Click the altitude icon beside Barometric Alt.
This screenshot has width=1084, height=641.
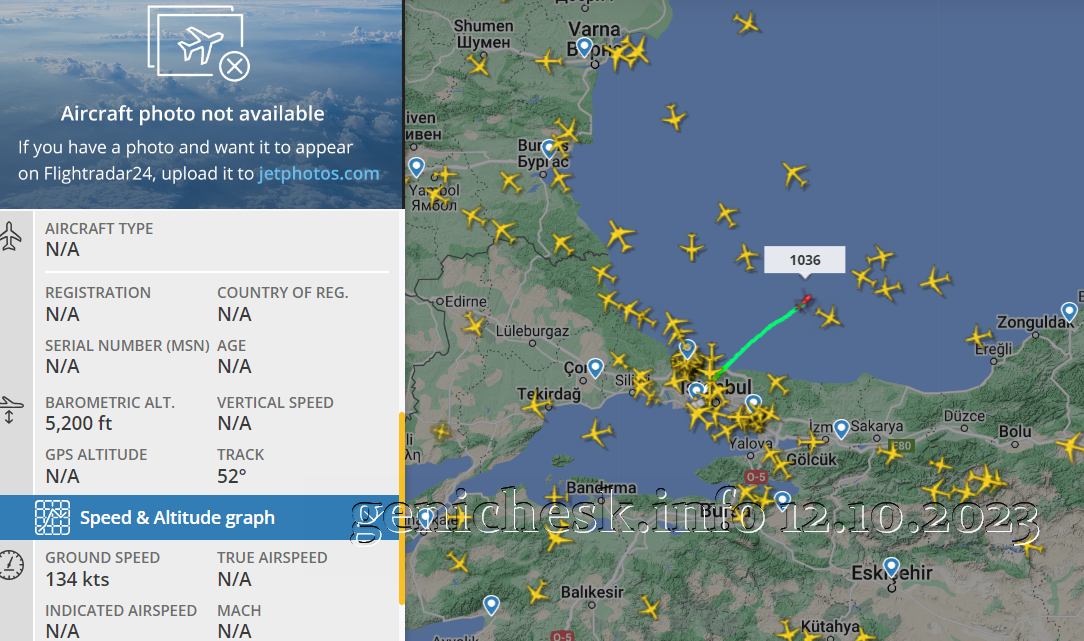click(10, 409)
